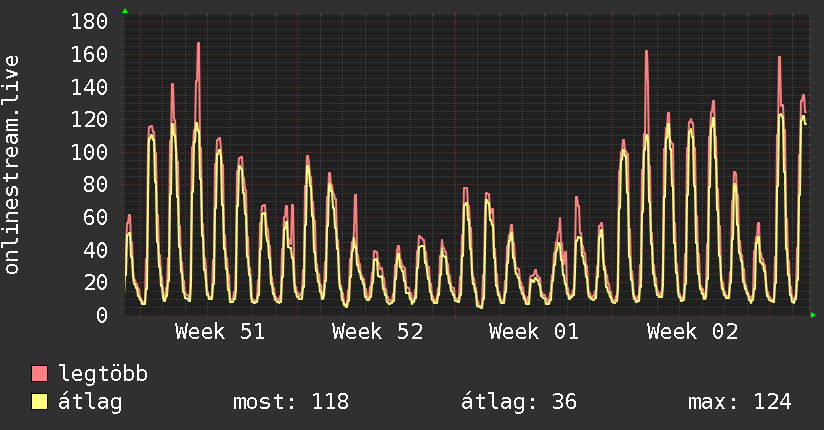The height and width of the screenshot is (430, 824).
Task: Select the átlag legend label beside yellow swatch
Action: pos(90,402)
